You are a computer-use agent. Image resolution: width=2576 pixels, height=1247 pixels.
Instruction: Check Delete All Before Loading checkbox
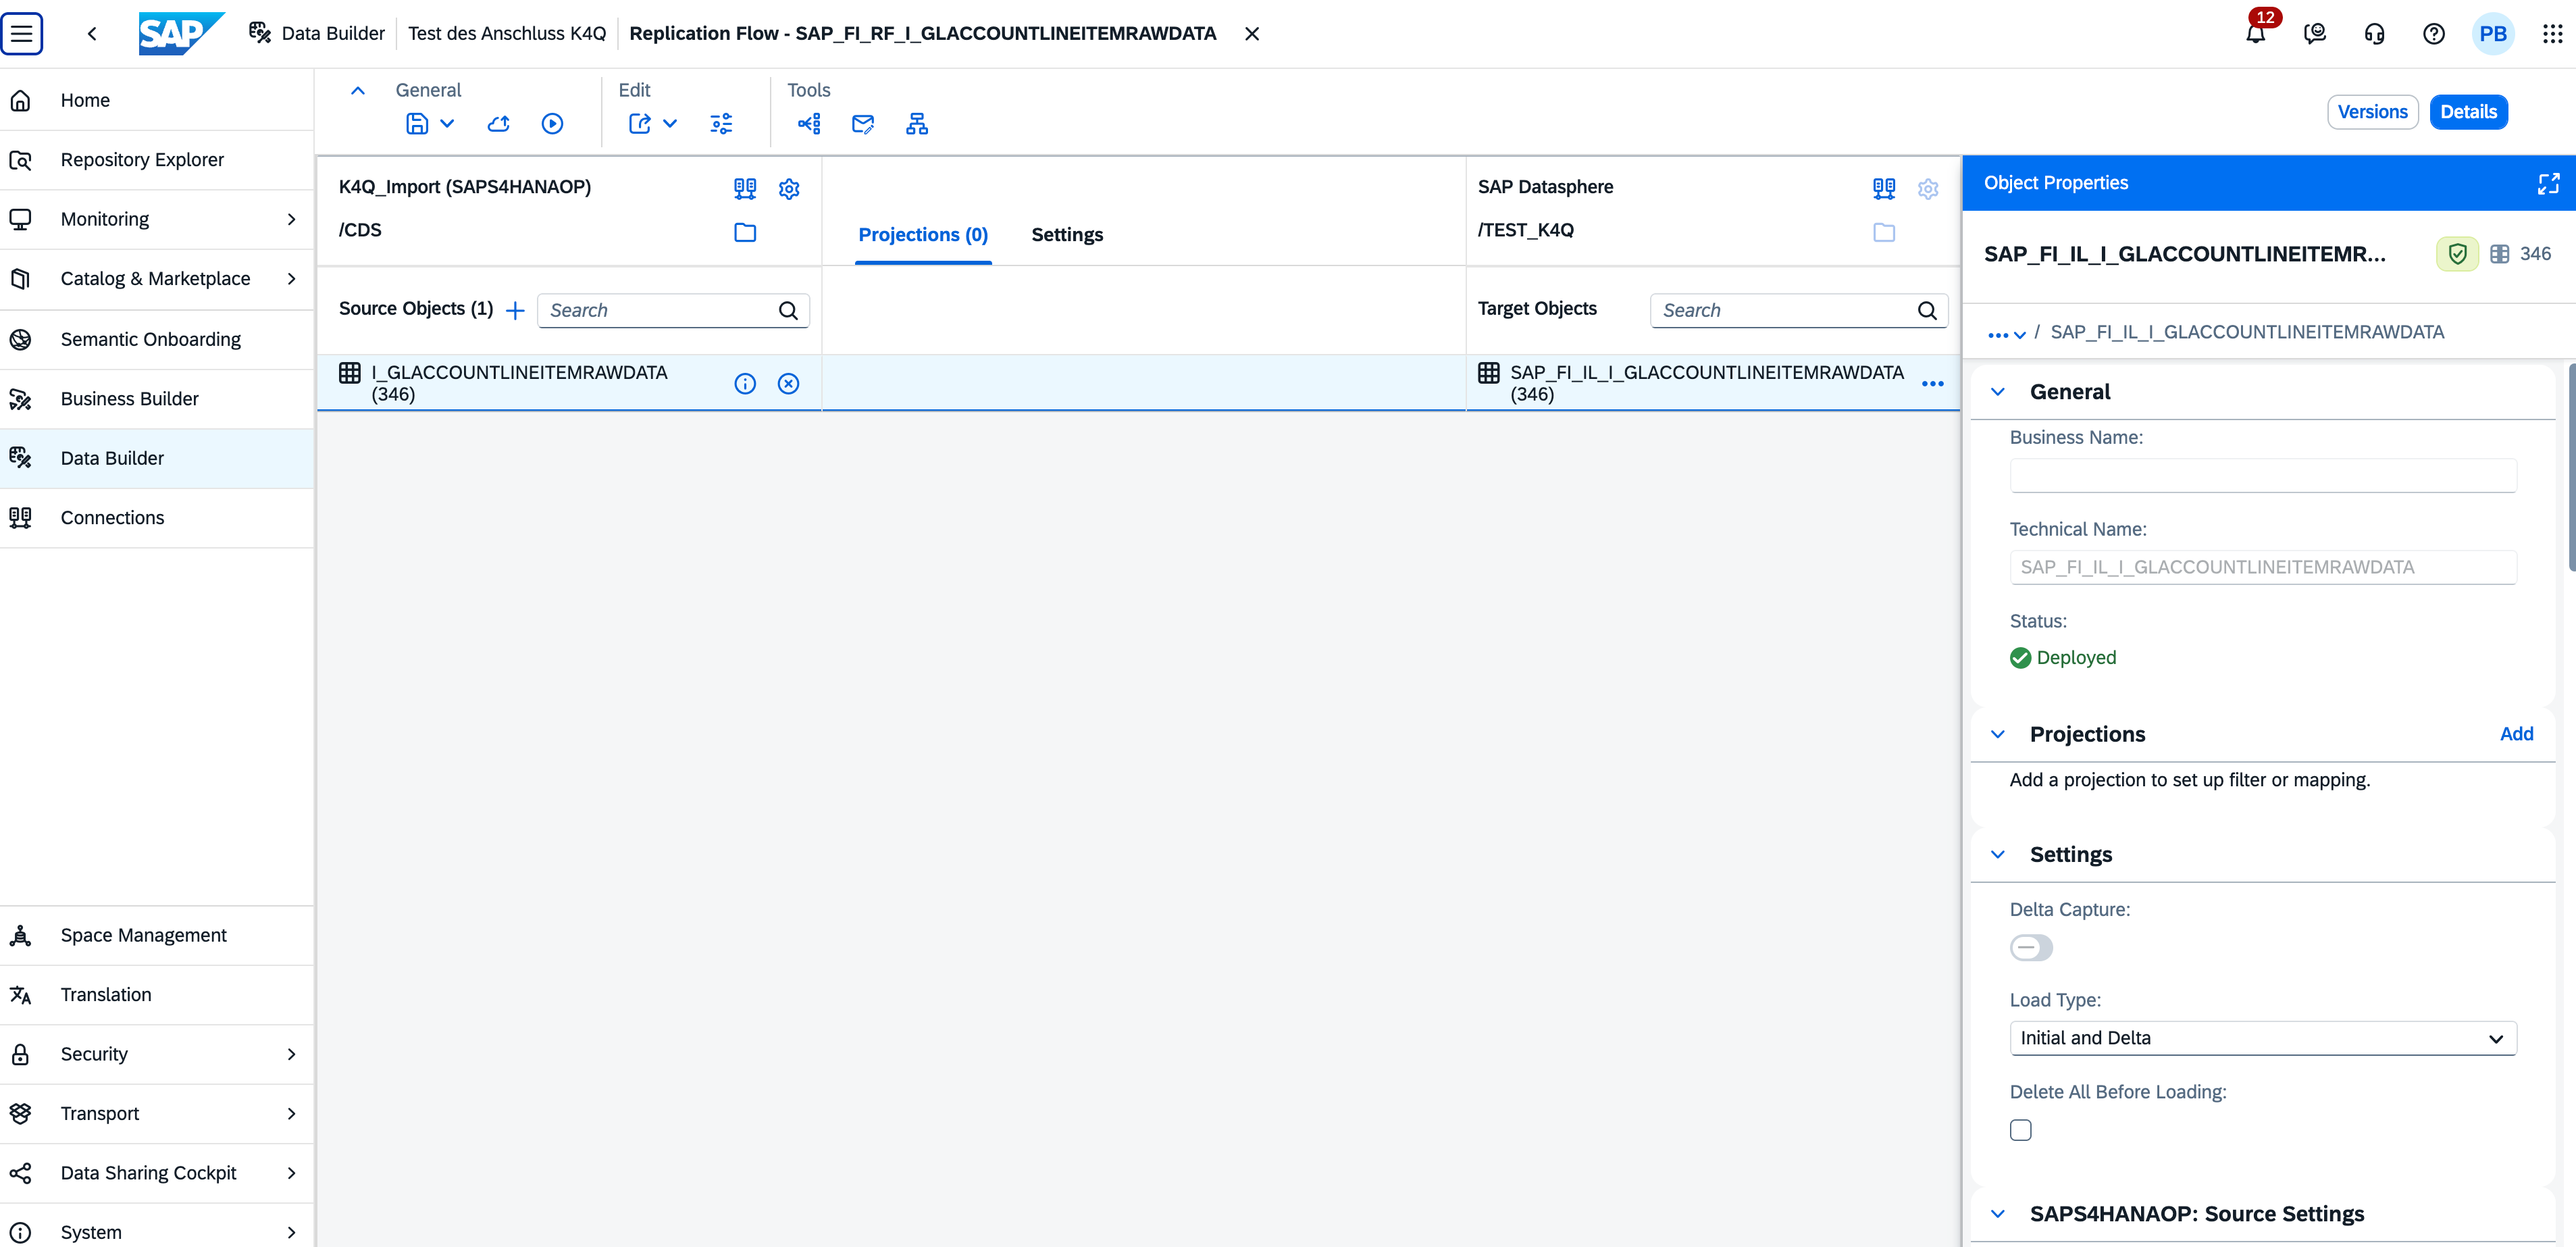pos(2020,1130)
